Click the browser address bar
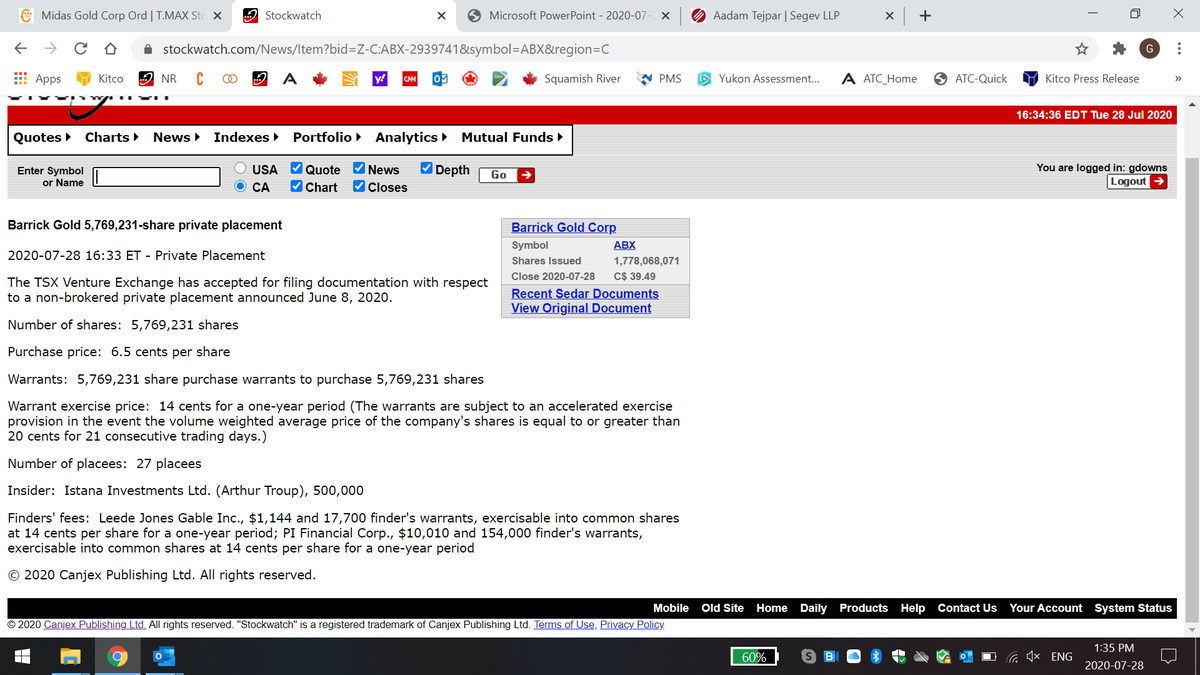Viewport: 1200px width, 675px height. point(600,48)
